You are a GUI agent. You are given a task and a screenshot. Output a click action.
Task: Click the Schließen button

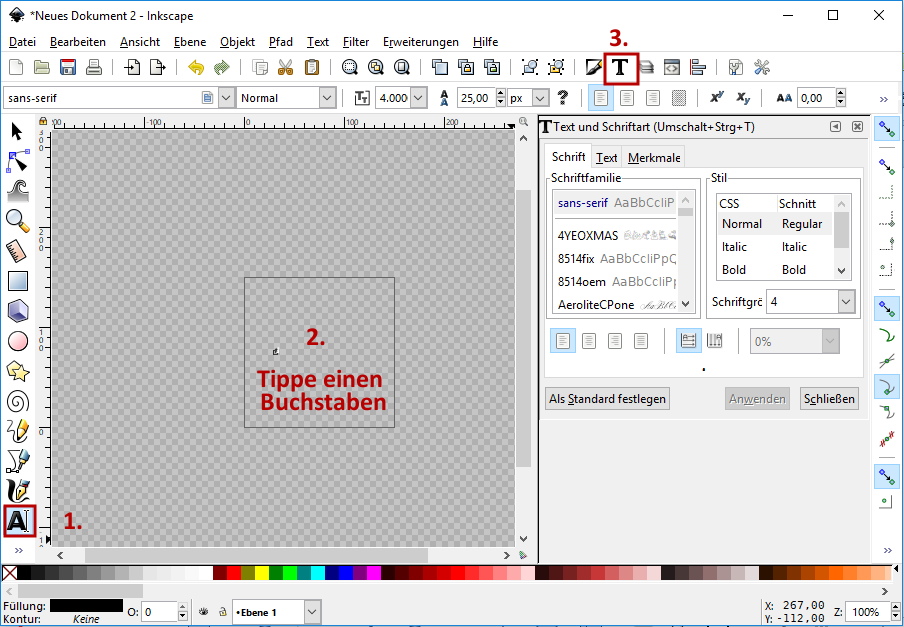point(829,399)
